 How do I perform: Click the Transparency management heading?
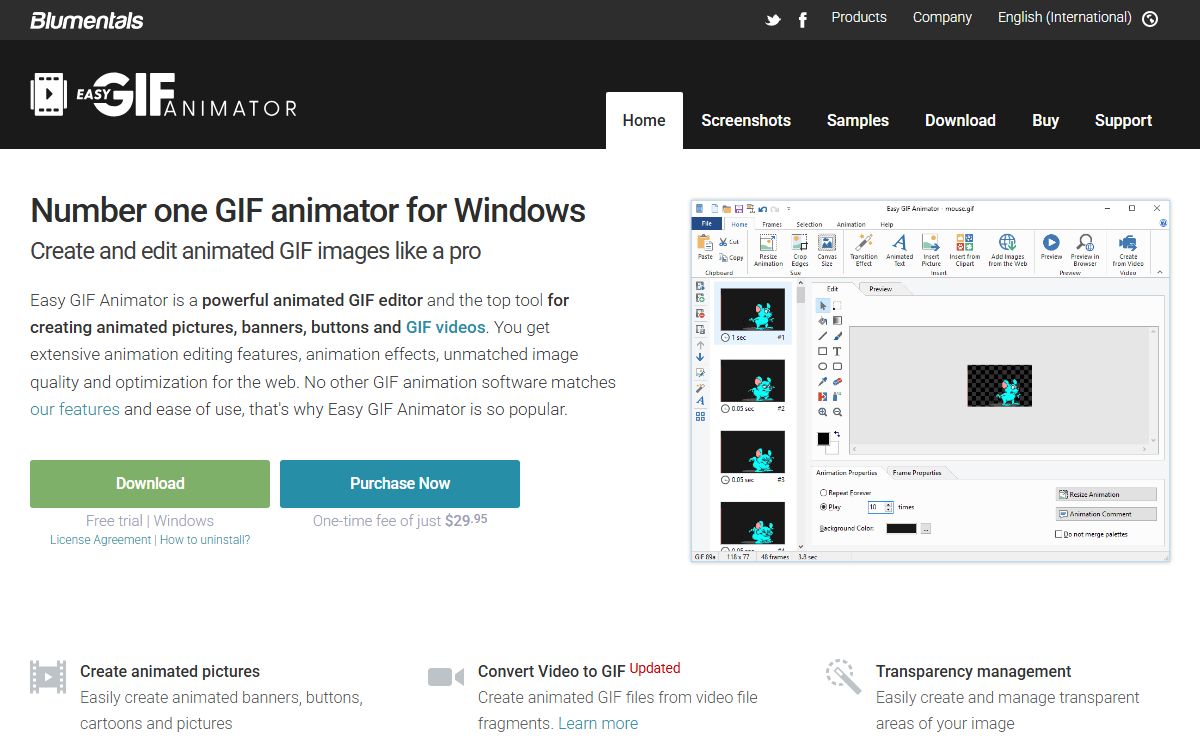[973, 672]
